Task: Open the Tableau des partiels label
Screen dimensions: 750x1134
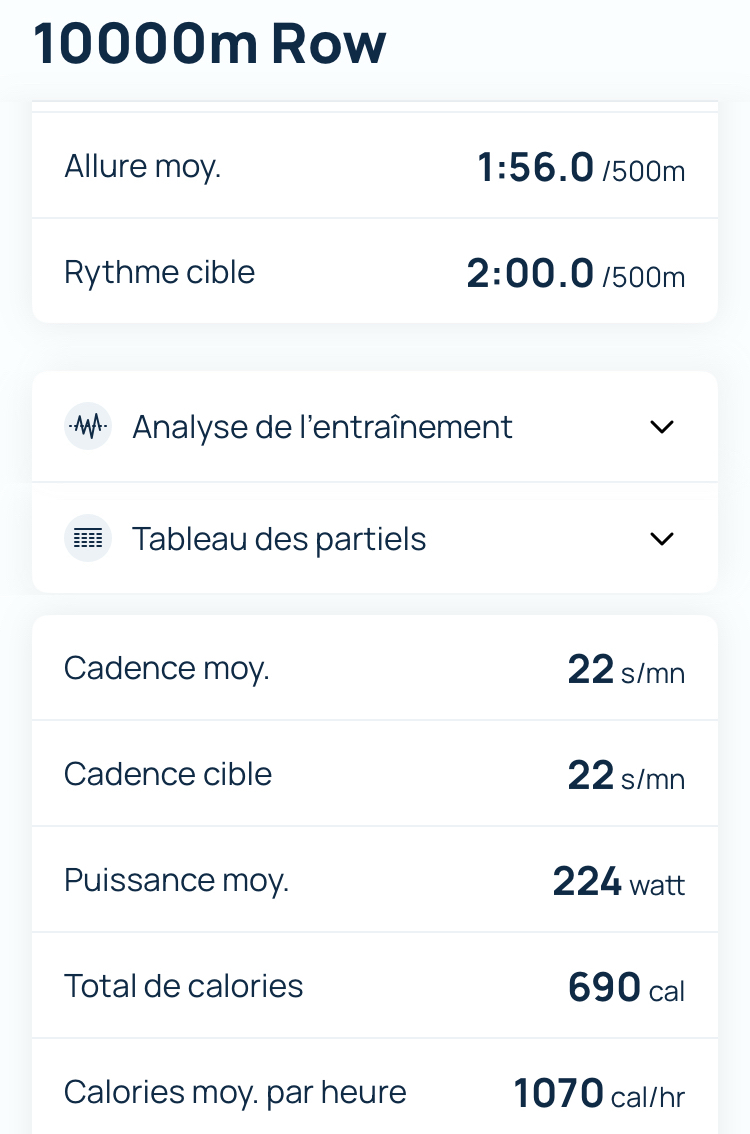Action: tap(279, 539)
